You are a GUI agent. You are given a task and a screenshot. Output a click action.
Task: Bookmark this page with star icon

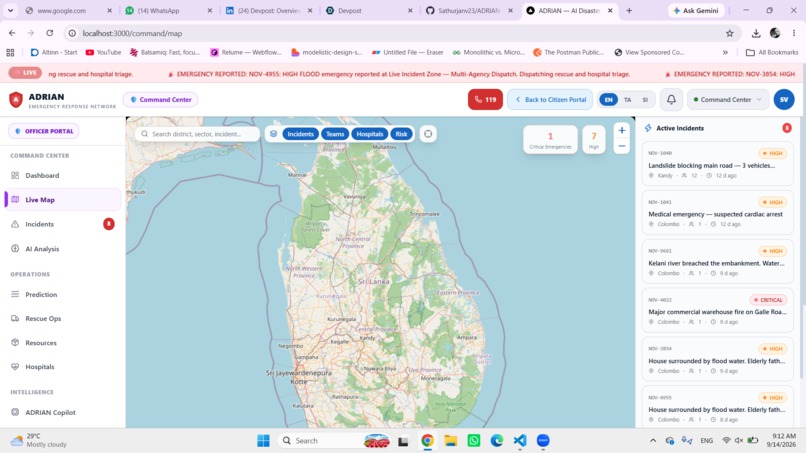729,33
